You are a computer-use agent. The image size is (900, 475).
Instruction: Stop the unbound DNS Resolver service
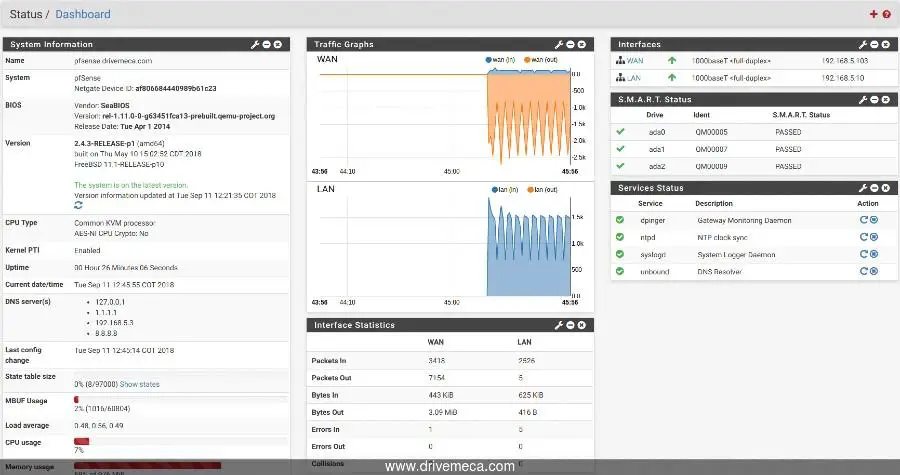coord(874,271)
